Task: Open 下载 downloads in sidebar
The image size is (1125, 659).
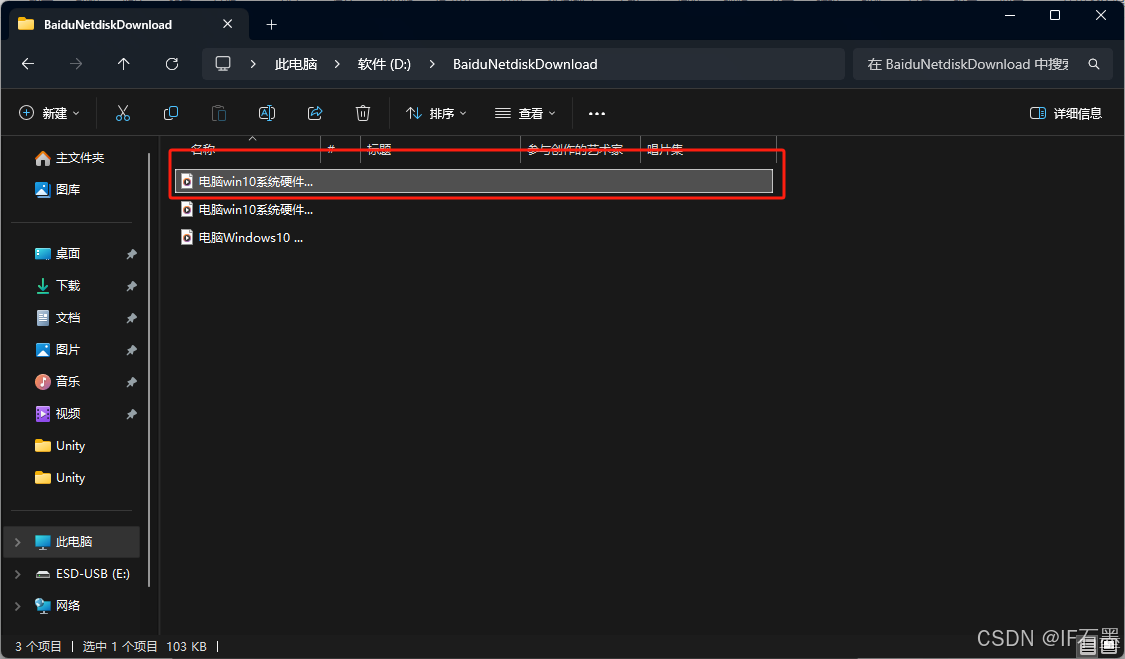Action: coord(57,286)
